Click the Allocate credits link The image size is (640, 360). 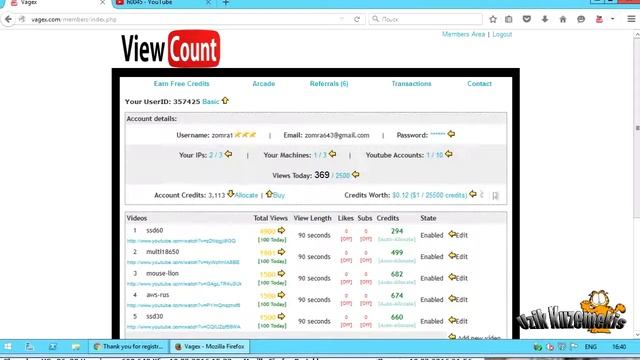tap(246, 195)
